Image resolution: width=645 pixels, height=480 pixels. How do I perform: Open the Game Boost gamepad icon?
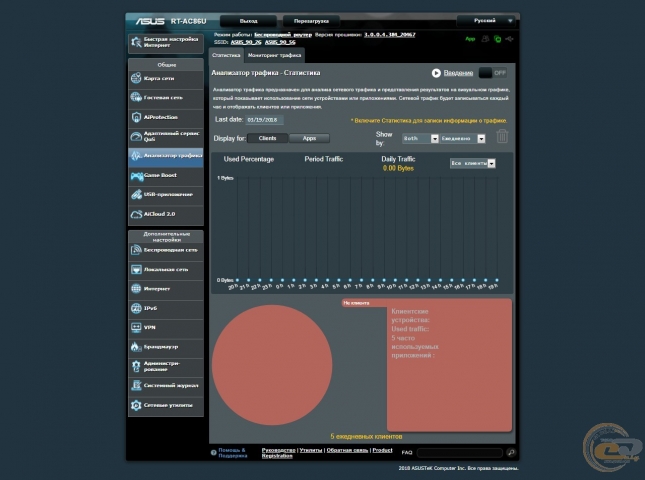(x=136, y=175)
